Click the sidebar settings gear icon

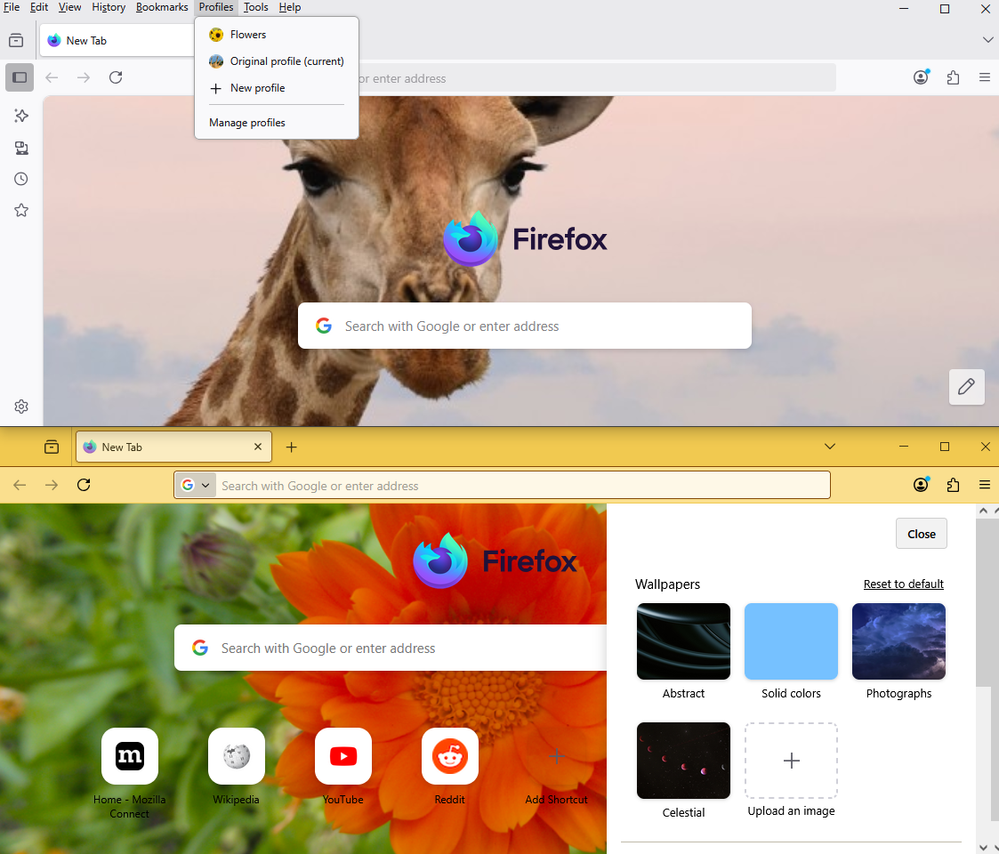(x=21, y=406)
